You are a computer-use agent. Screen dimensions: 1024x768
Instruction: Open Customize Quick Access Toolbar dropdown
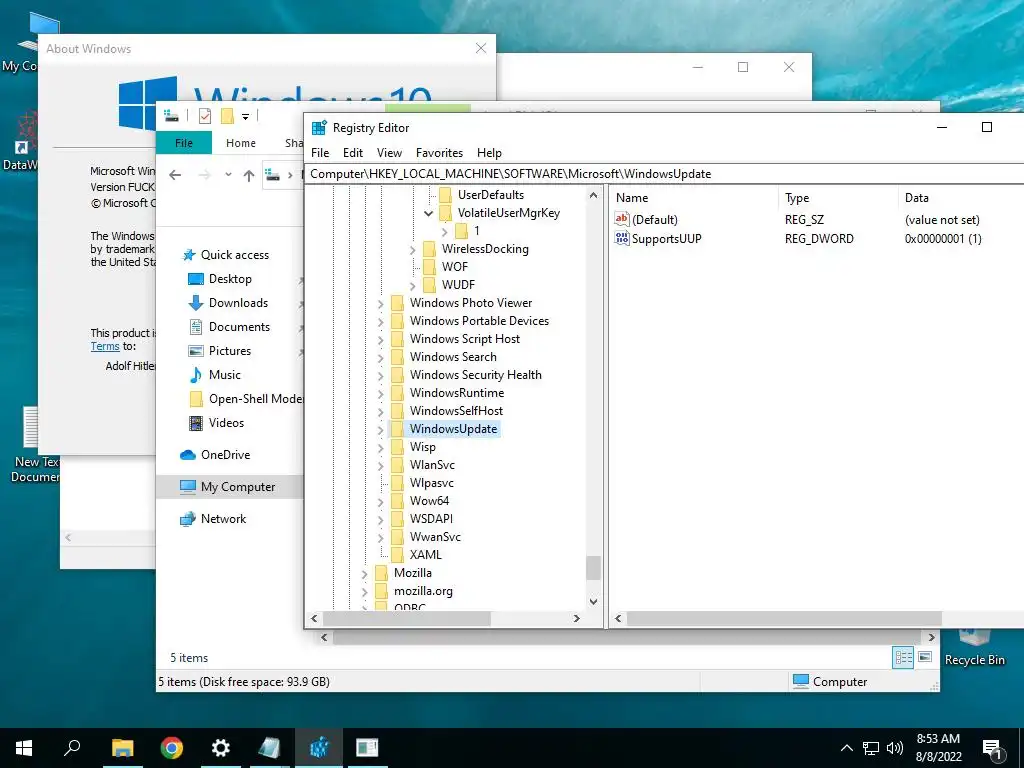(x=246, y=117)
